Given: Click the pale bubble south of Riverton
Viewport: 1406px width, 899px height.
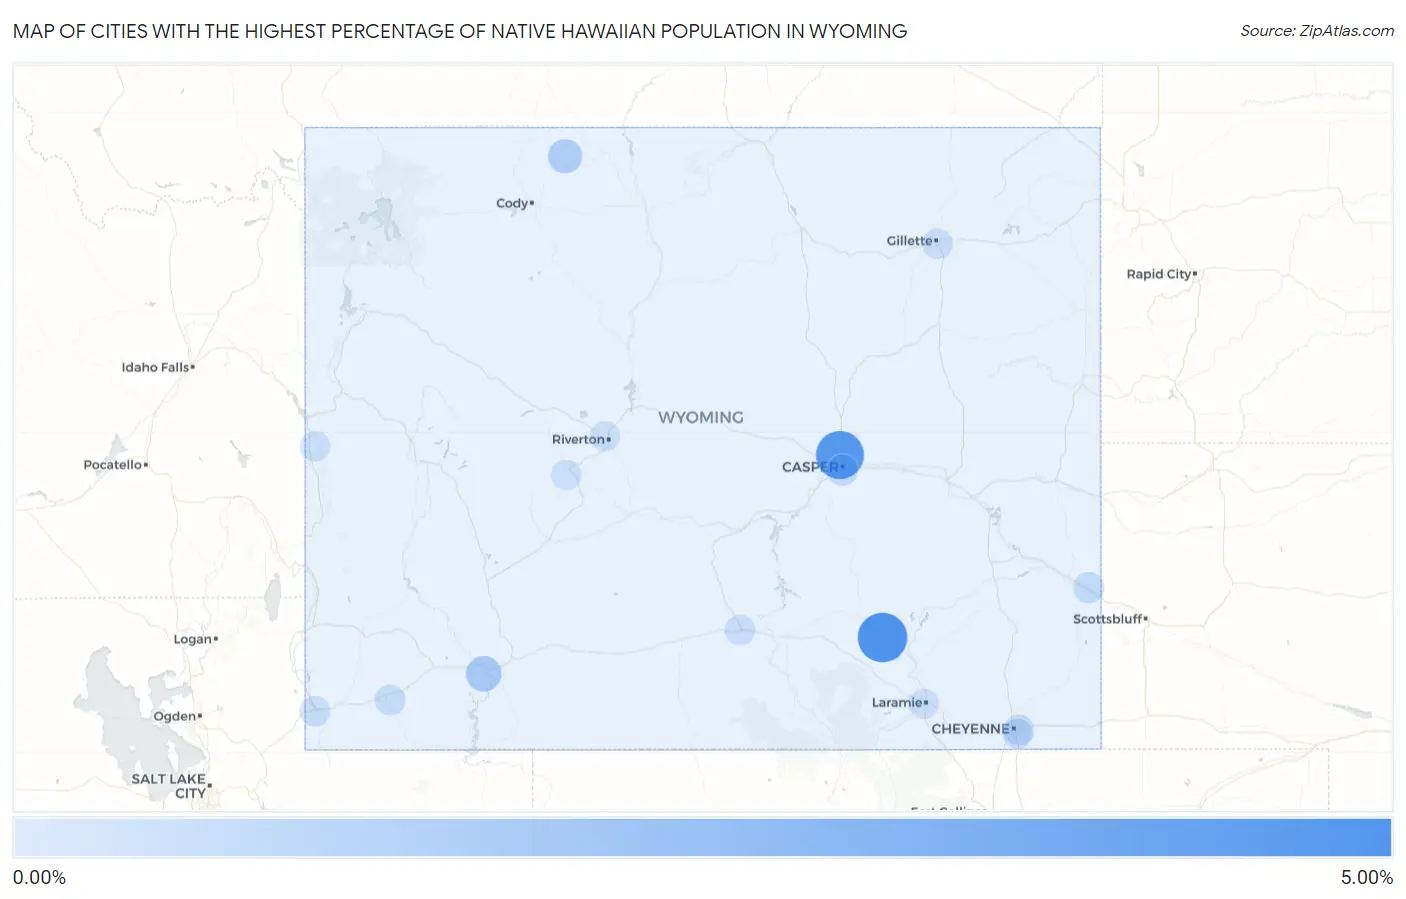Looking at the screenshot, I should pos(566,475).
